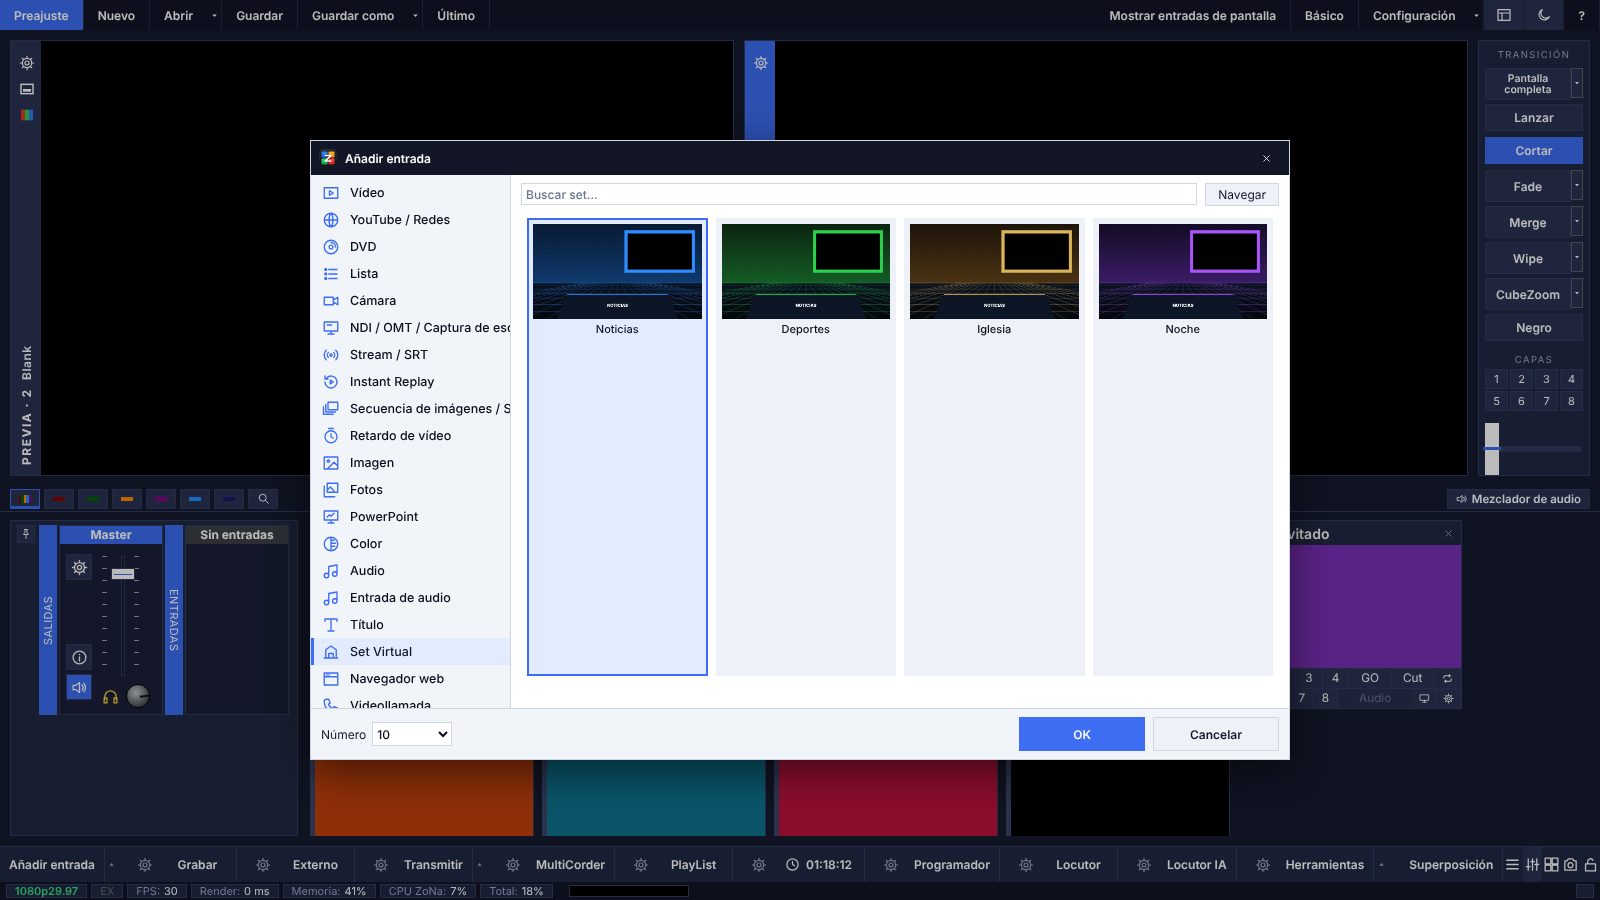Expand the Abrir dropdown arrow
Viewport: 1600px width, 900px height.
pyautogui.click(x=214, y=16)
